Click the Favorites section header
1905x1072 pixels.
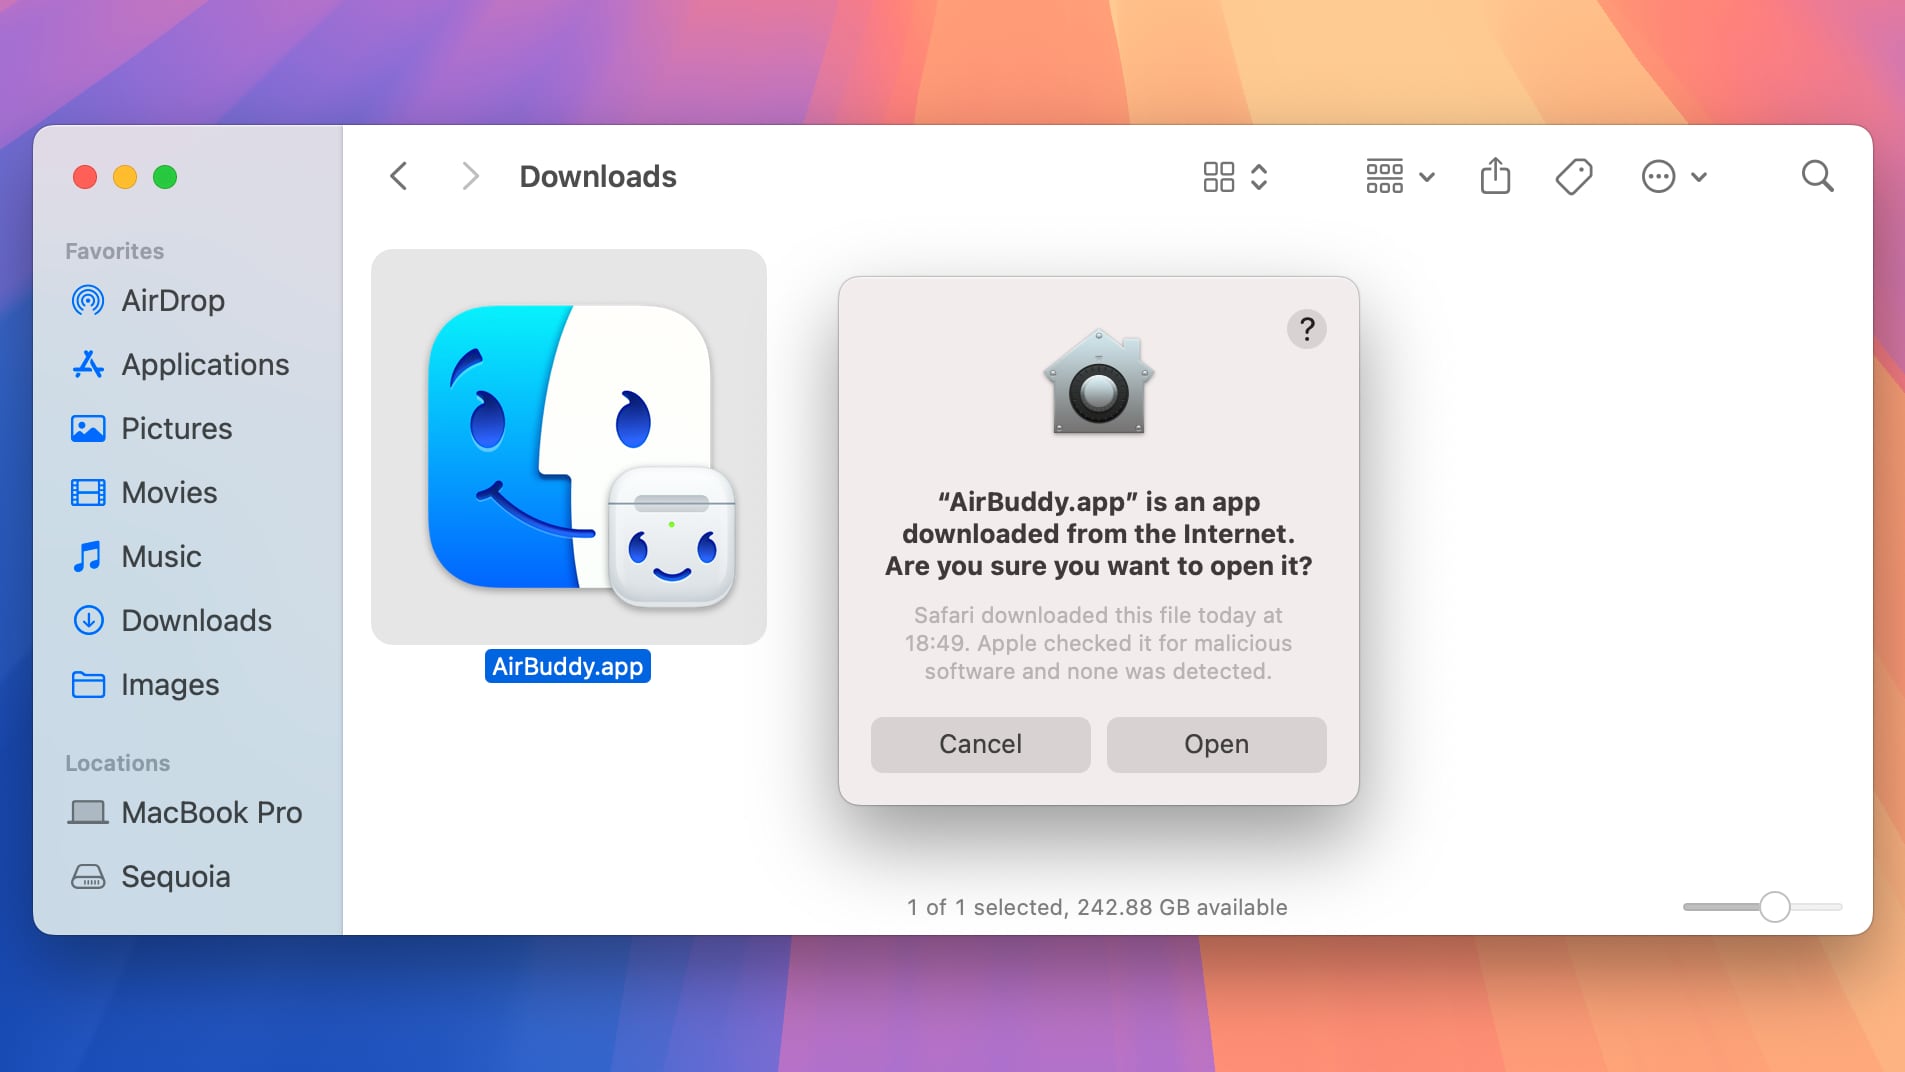click(114, 251)
